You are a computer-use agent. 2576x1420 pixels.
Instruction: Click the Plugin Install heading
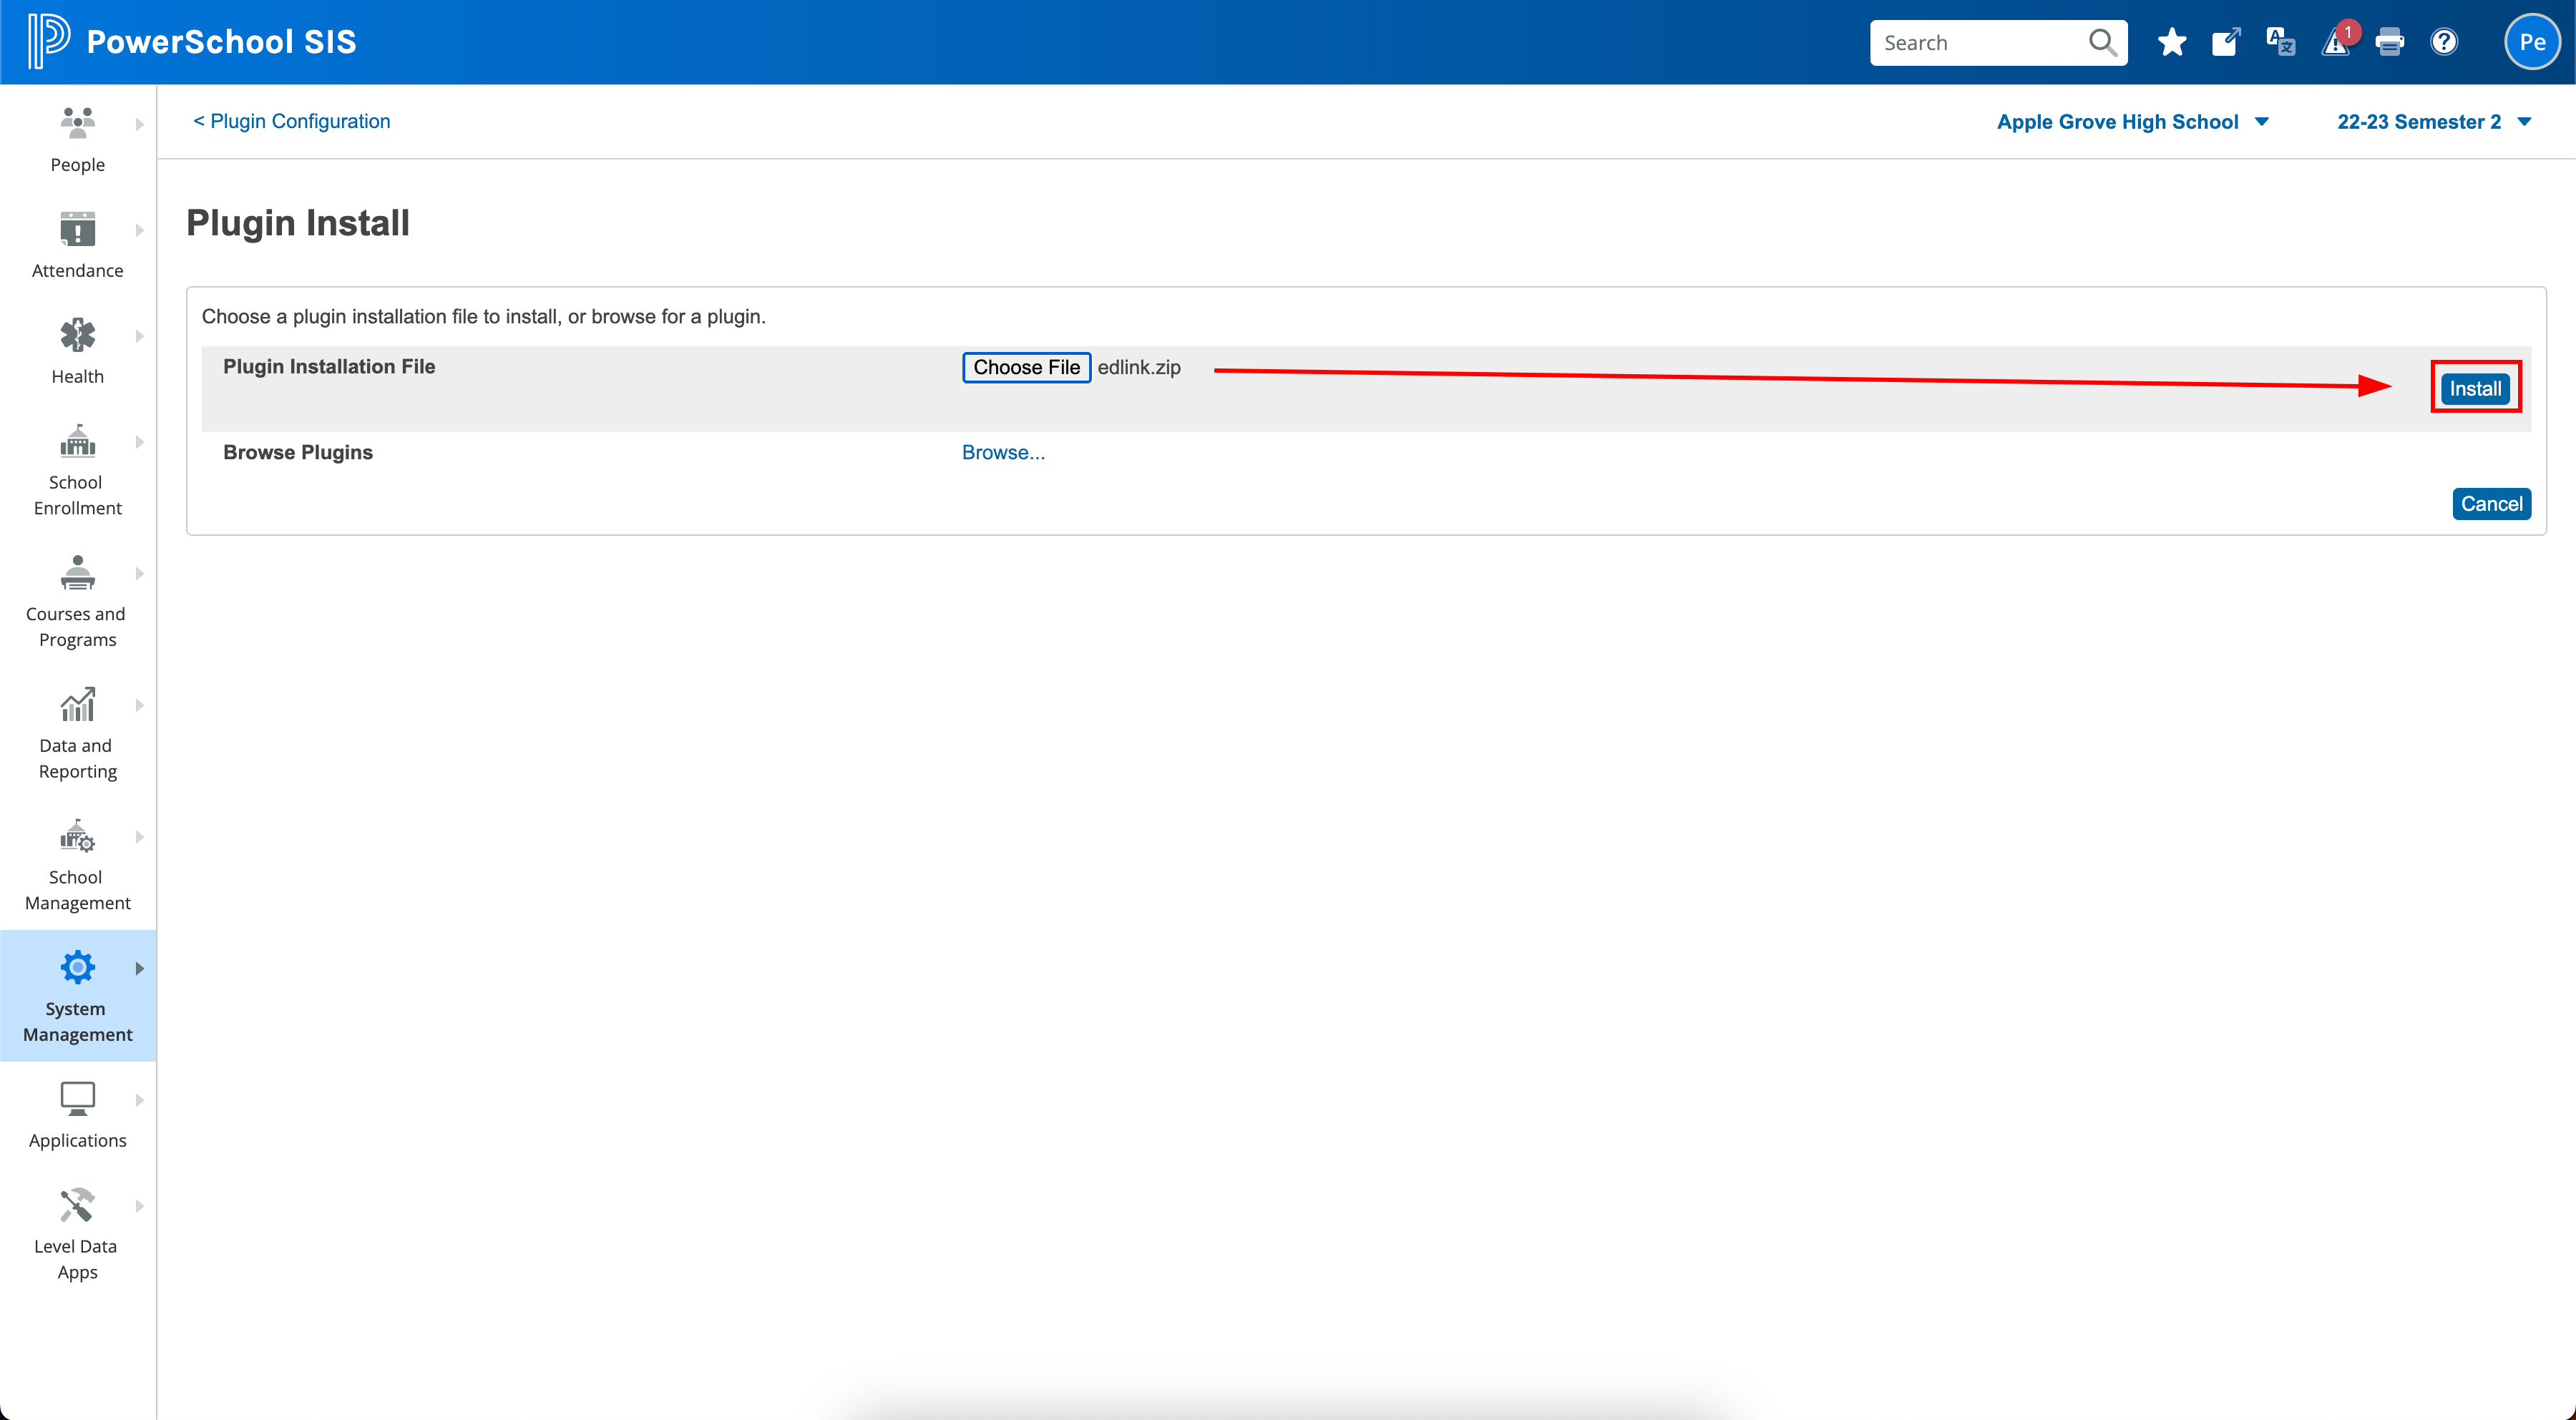coord(298,222)
